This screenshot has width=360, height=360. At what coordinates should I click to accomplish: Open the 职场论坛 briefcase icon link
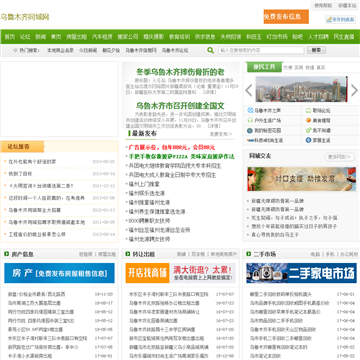(318, 110)
